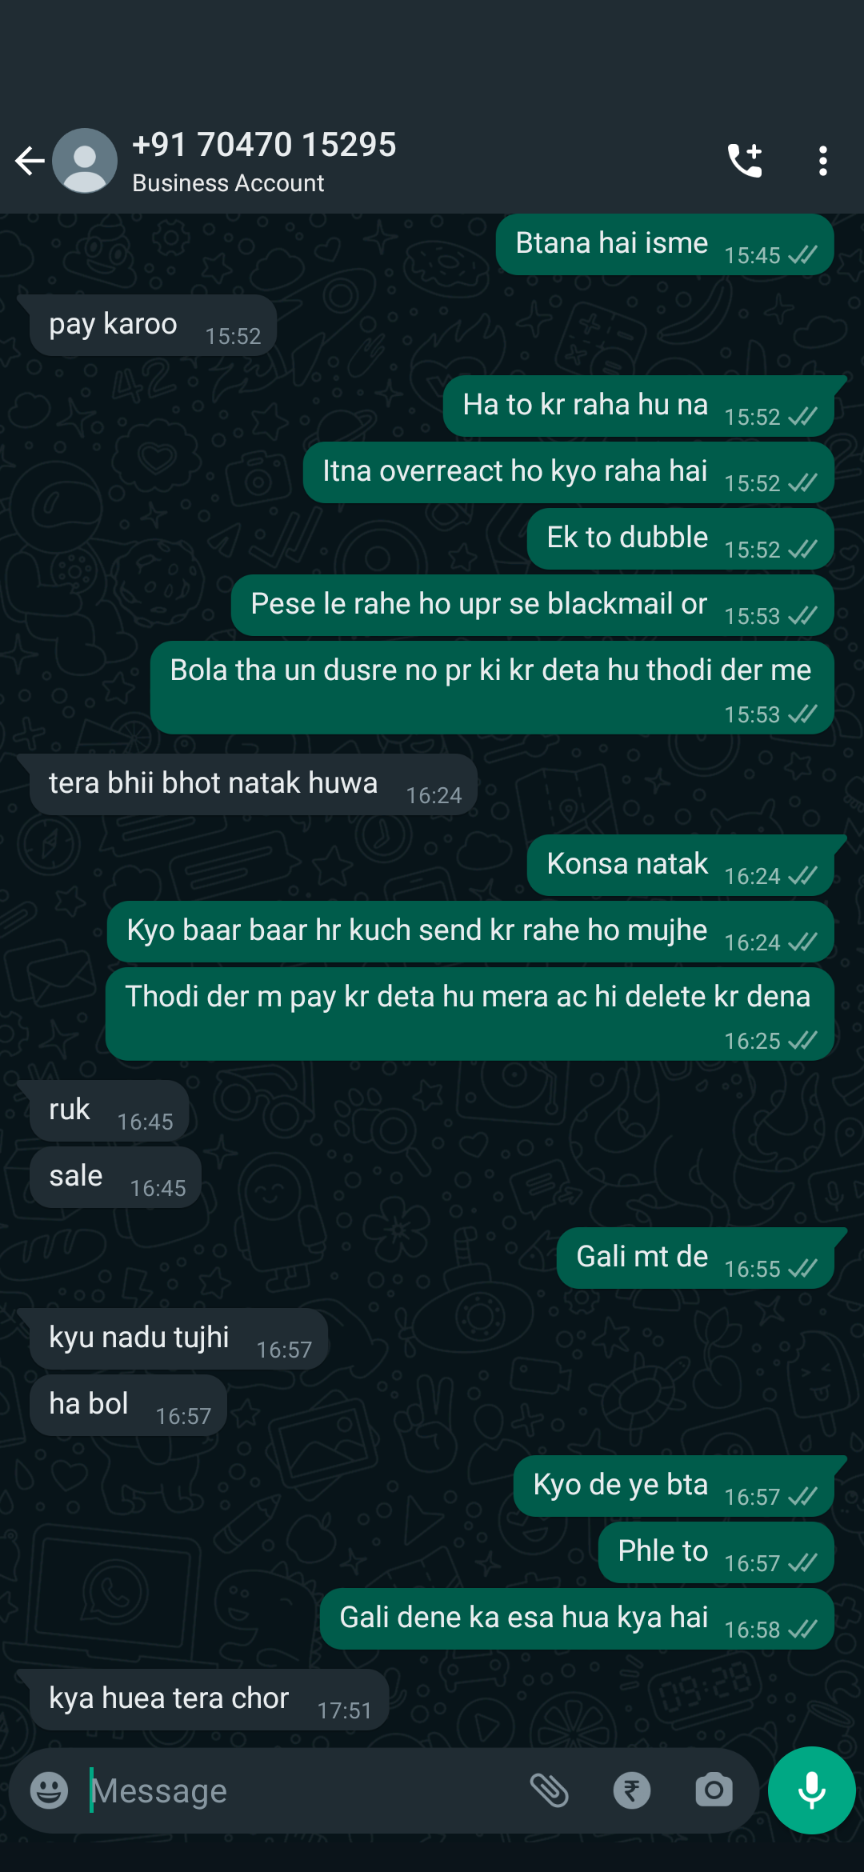Tap the "Btana hai isme" message bubble
864x1872 pixels.
[665, 244]
